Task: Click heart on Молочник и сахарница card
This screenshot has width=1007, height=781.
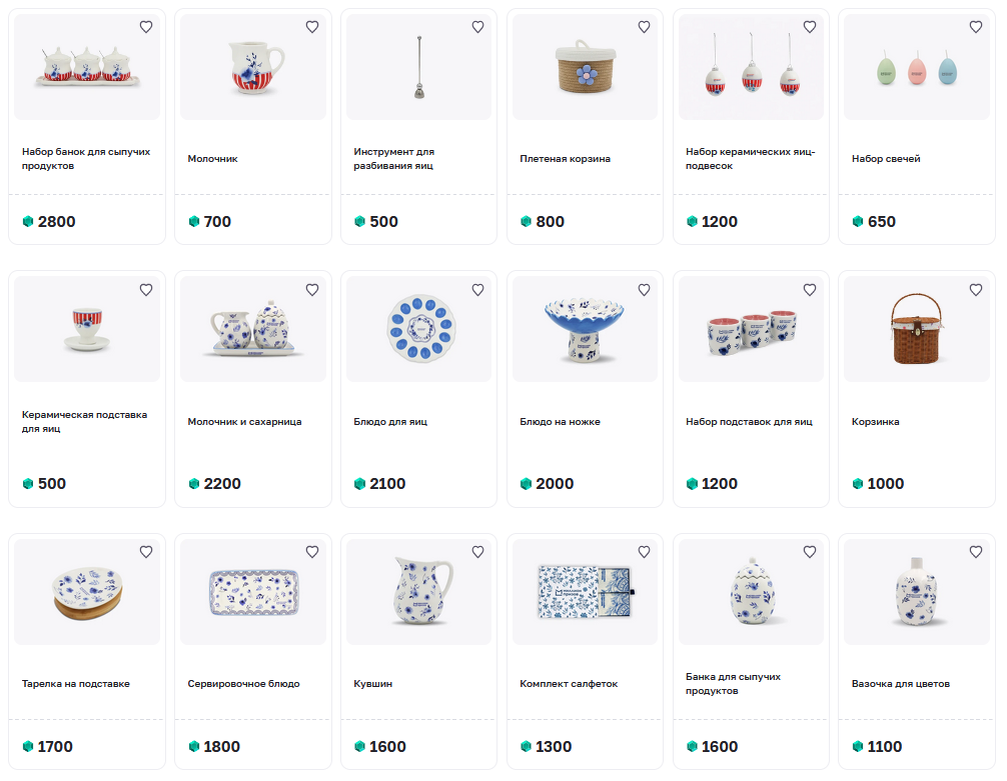Action: [x=312, y=290]
